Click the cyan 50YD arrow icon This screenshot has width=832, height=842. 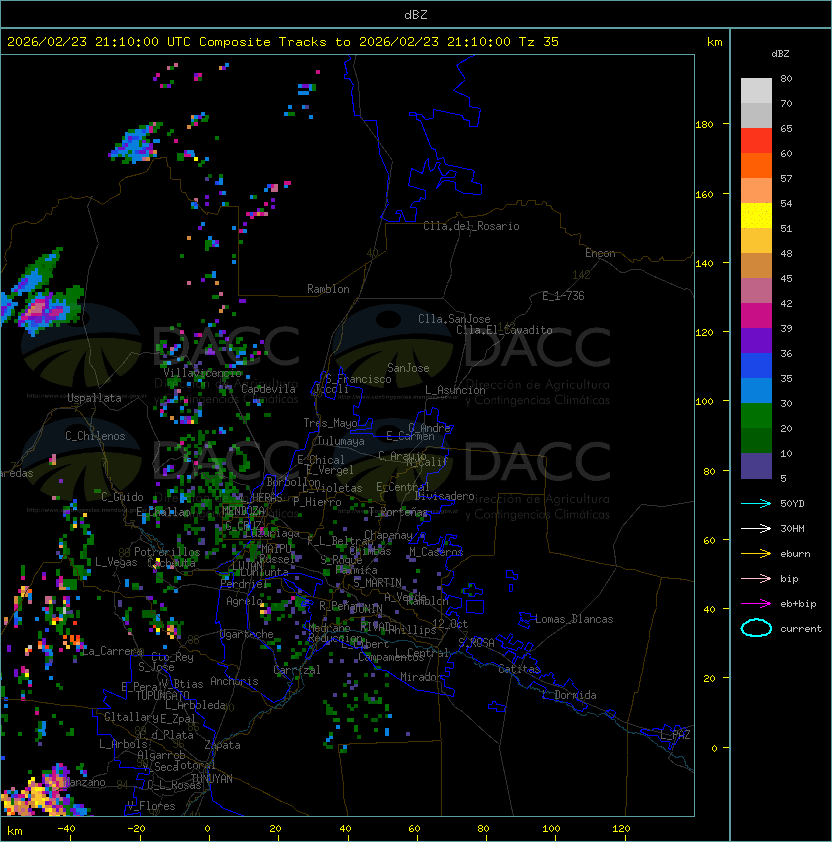pos(756,504)
